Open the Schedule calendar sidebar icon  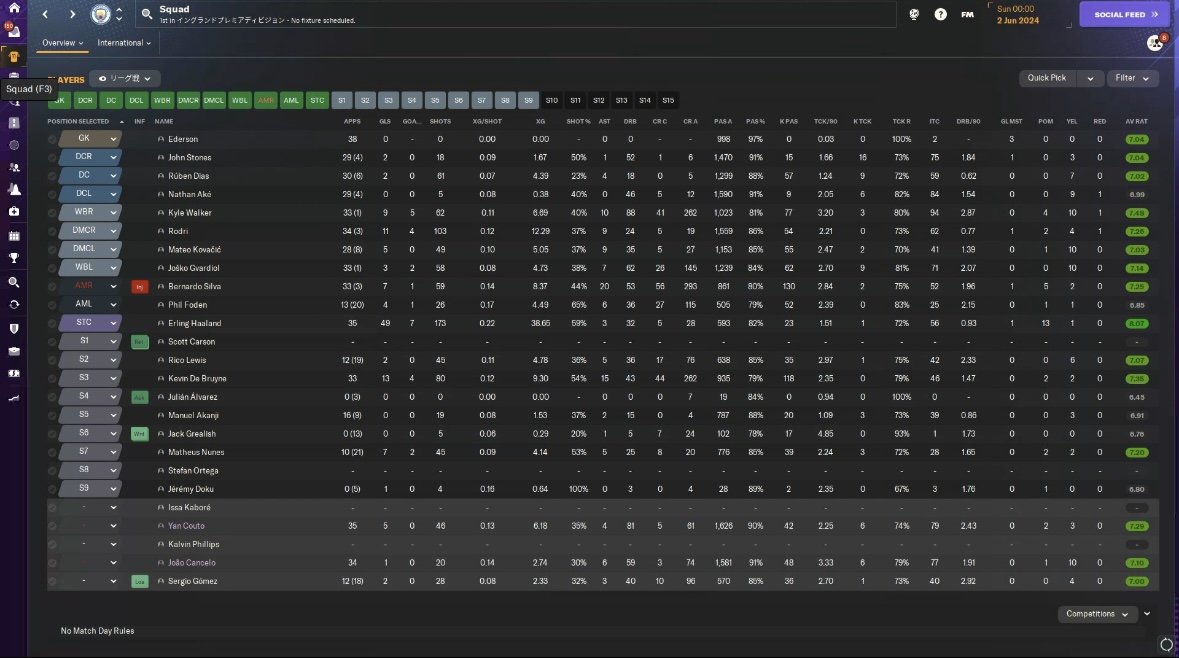point(14,235)
